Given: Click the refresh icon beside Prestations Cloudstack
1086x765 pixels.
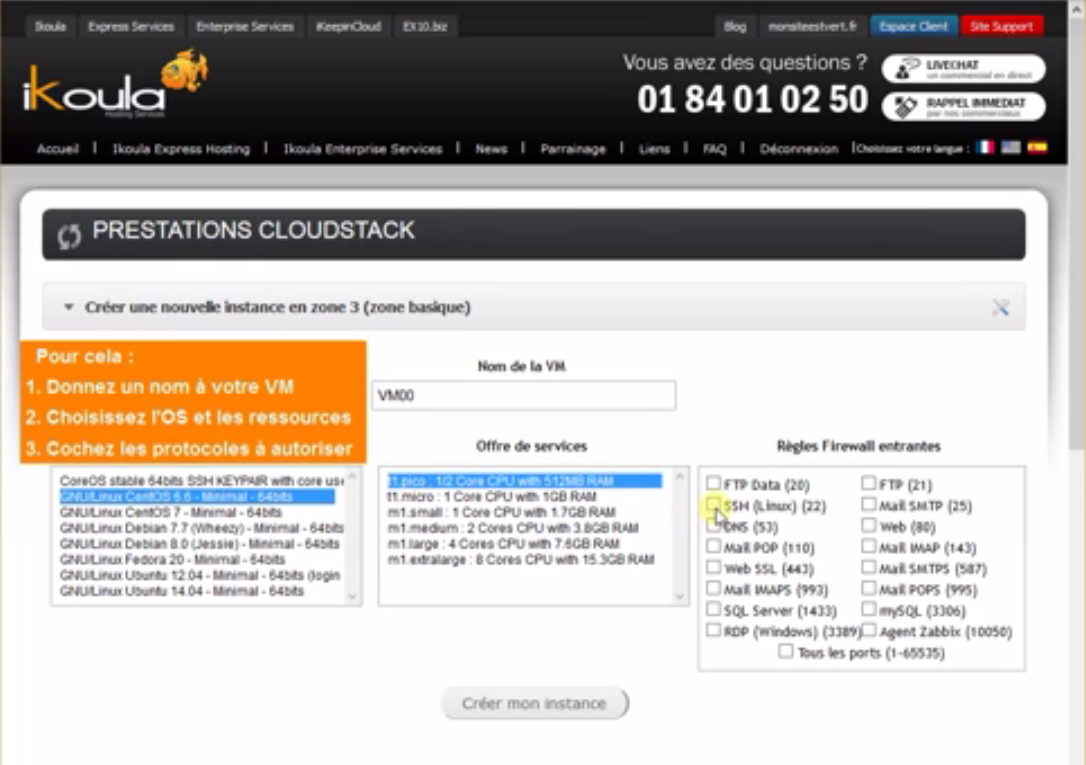Looking at the screenshot, I should 69,235.
